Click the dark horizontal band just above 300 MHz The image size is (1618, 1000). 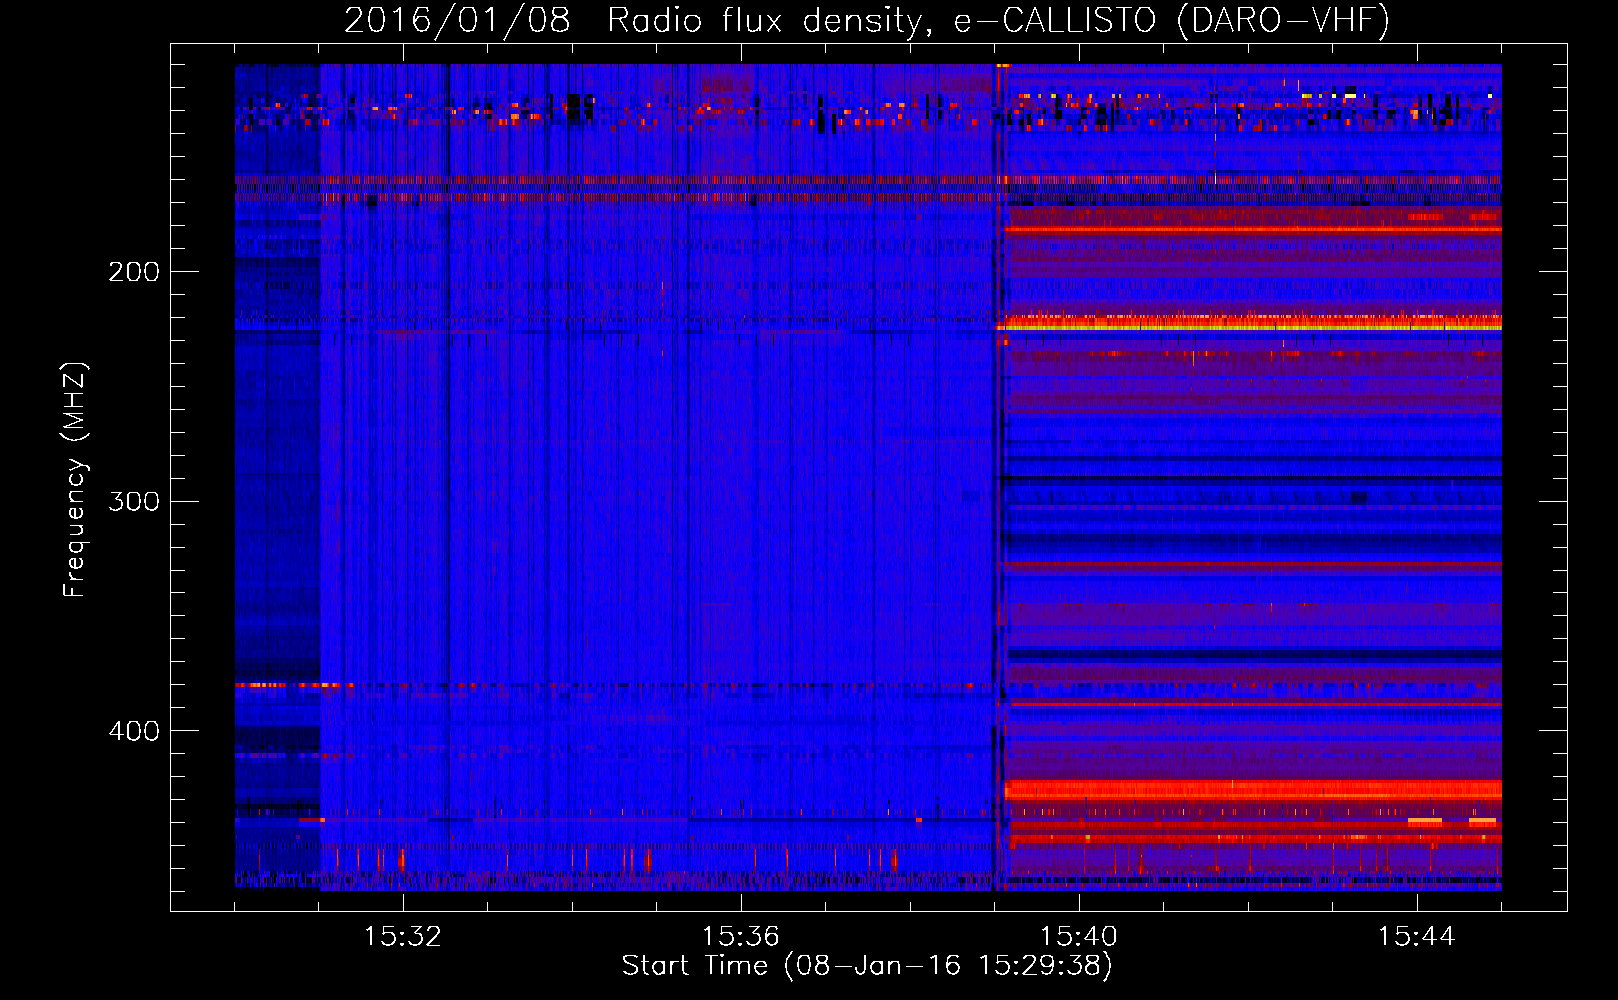[1250, 479]
